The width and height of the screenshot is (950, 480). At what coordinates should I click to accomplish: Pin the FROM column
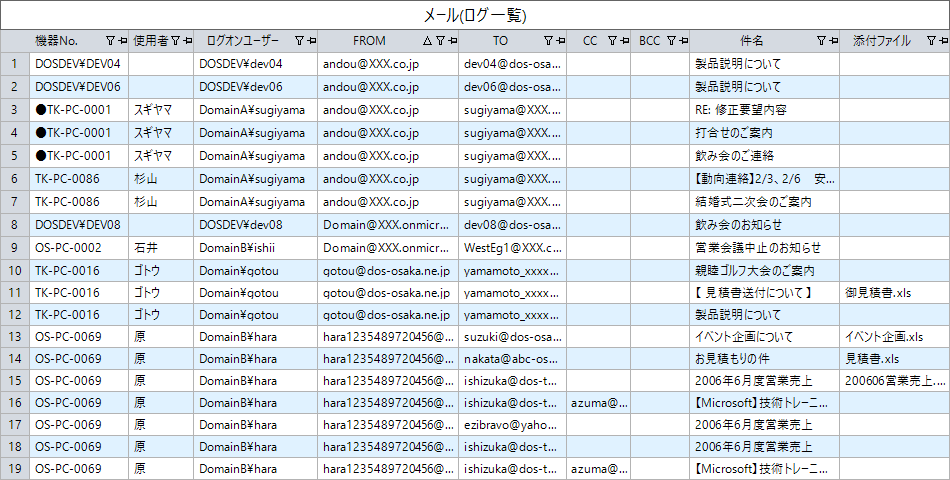pos(453,41)
